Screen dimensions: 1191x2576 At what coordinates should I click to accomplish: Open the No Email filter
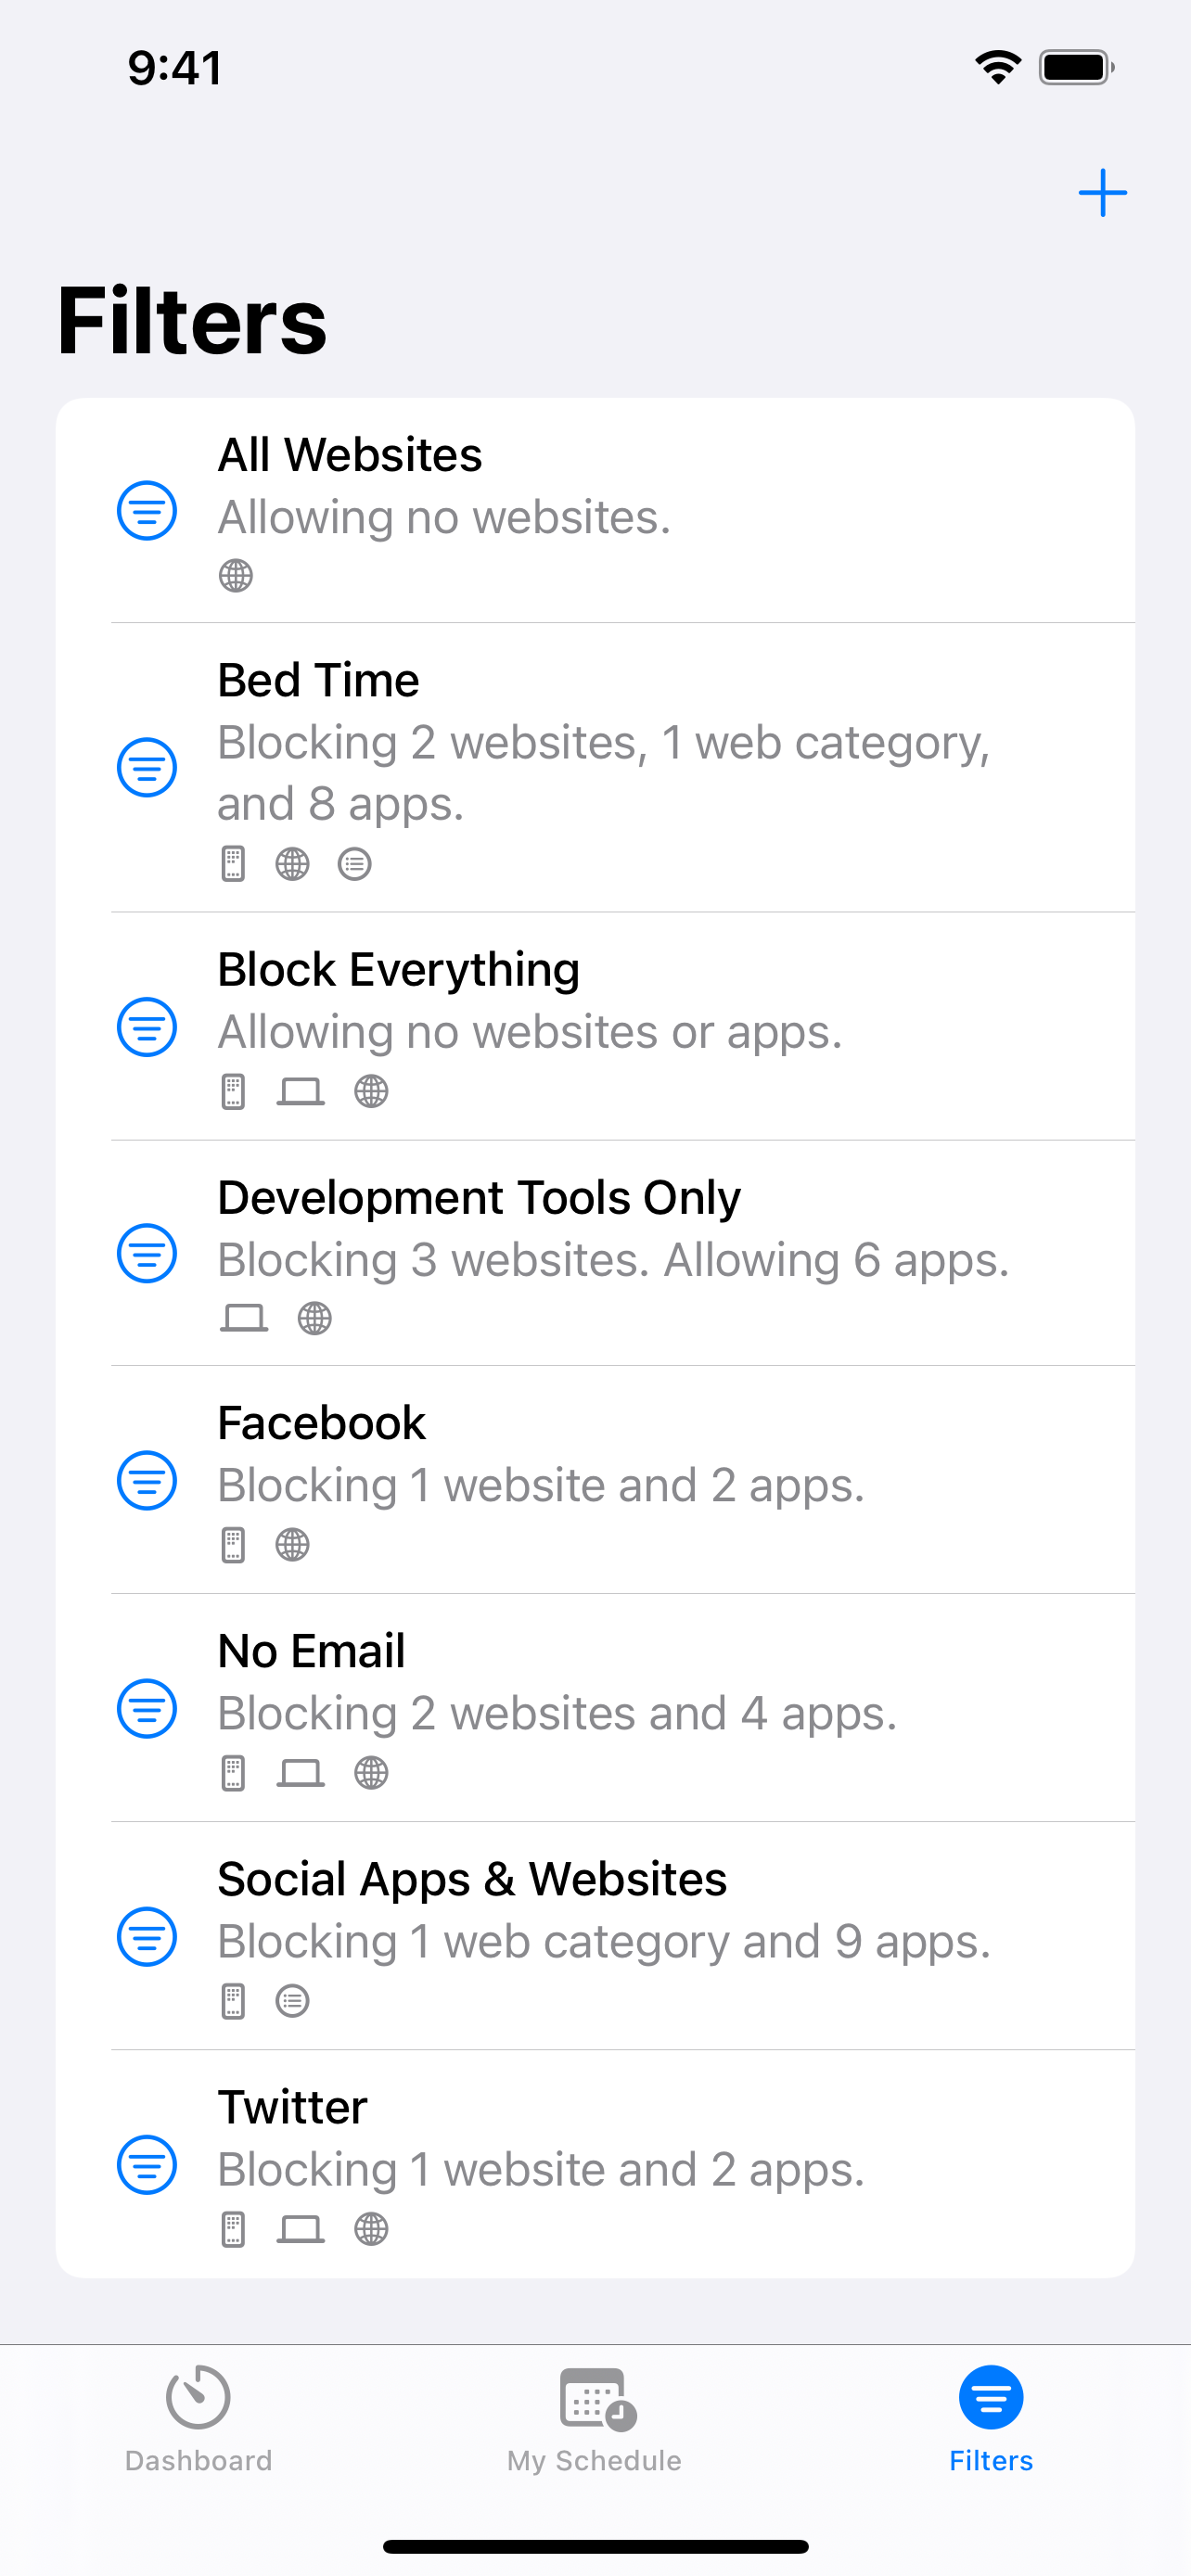pos(311,1652)
